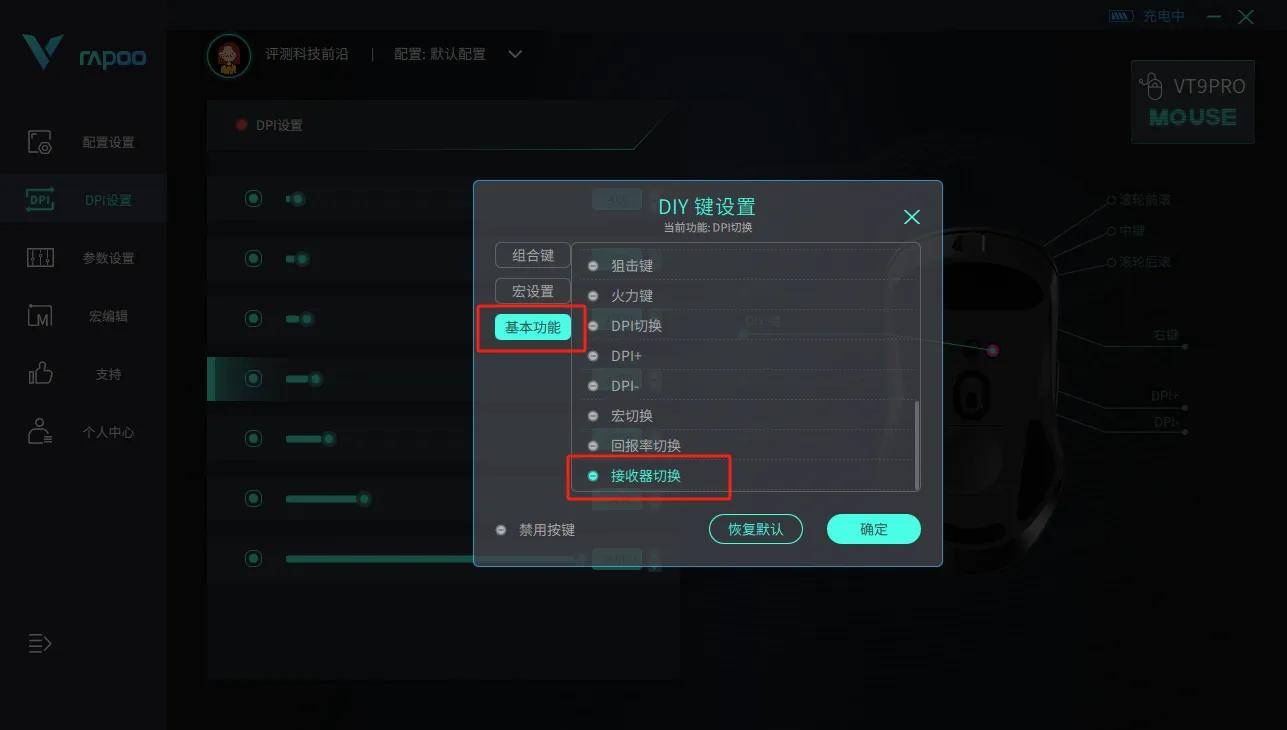
Task: Open 配置设置 from the sidebar icon
Action: point(40,142)
